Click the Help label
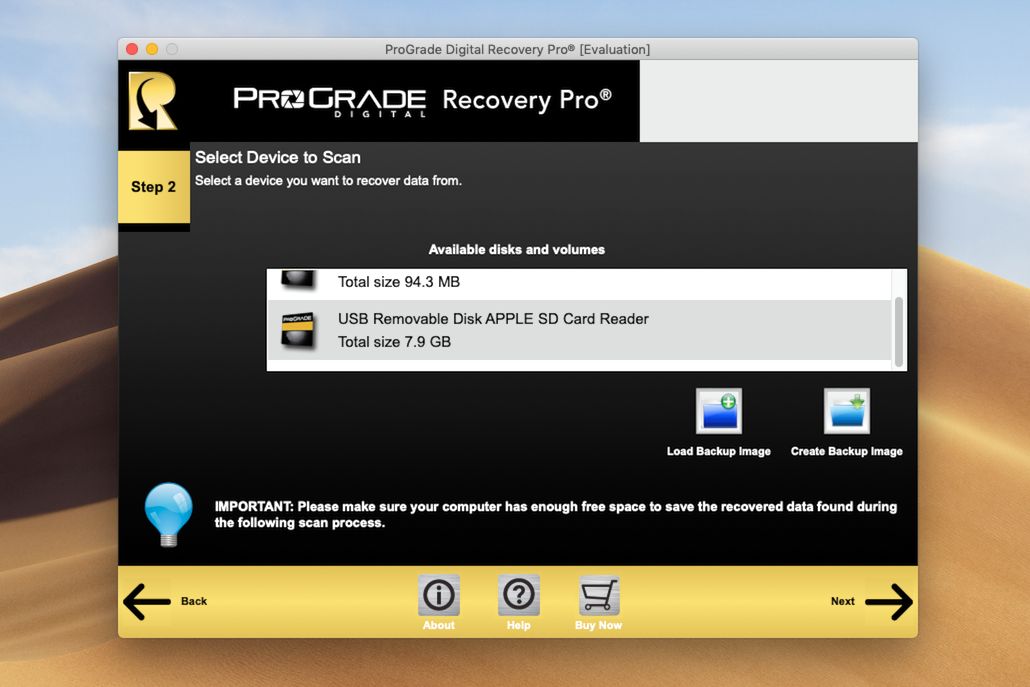 tap(518, 625)
